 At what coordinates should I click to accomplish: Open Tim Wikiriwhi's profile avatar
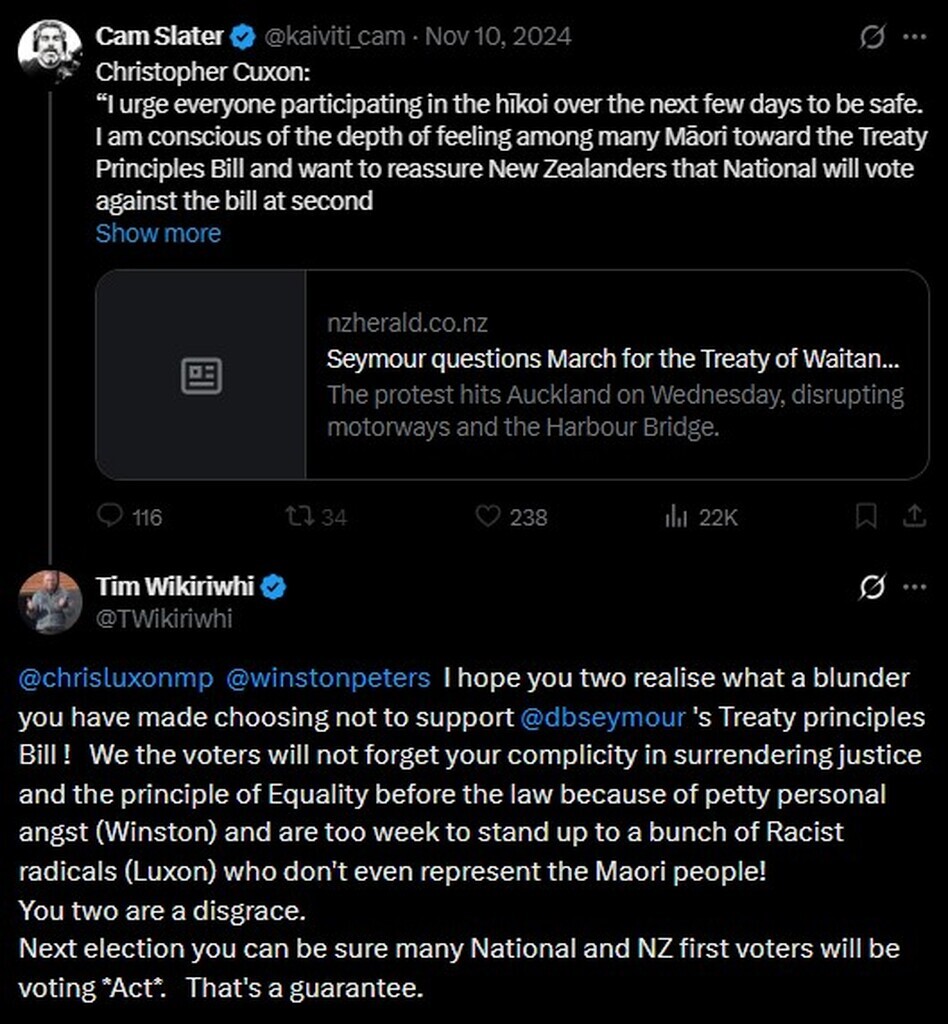[49, 602]
